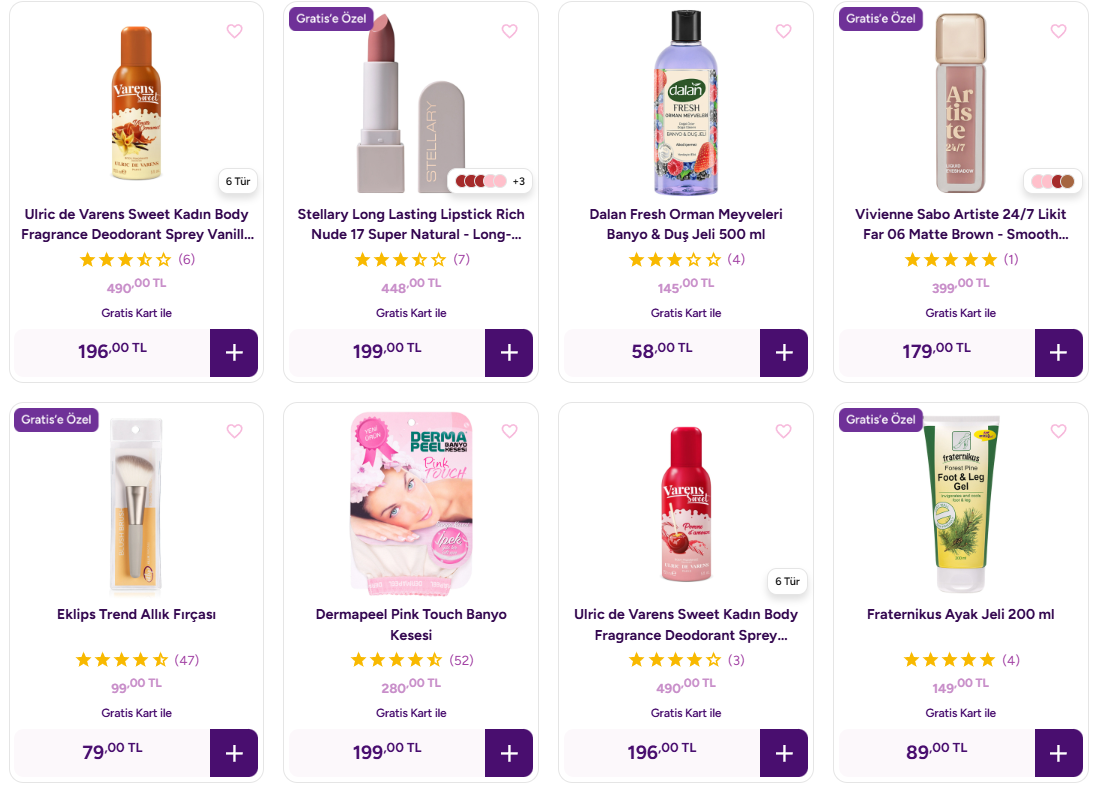Add Dermapeel Pink Touch to cart
Viewport: 1105px width, 808px height.
pyautogui.click(x=508, y=753)
